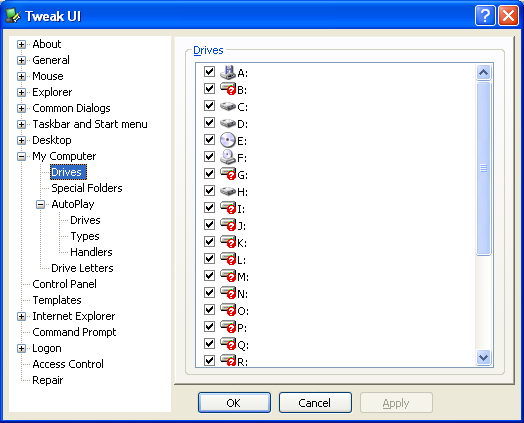This screenshot has width=524, height=423.
Task: Toggle the M: drive checkbox
Action: point(209,275)
